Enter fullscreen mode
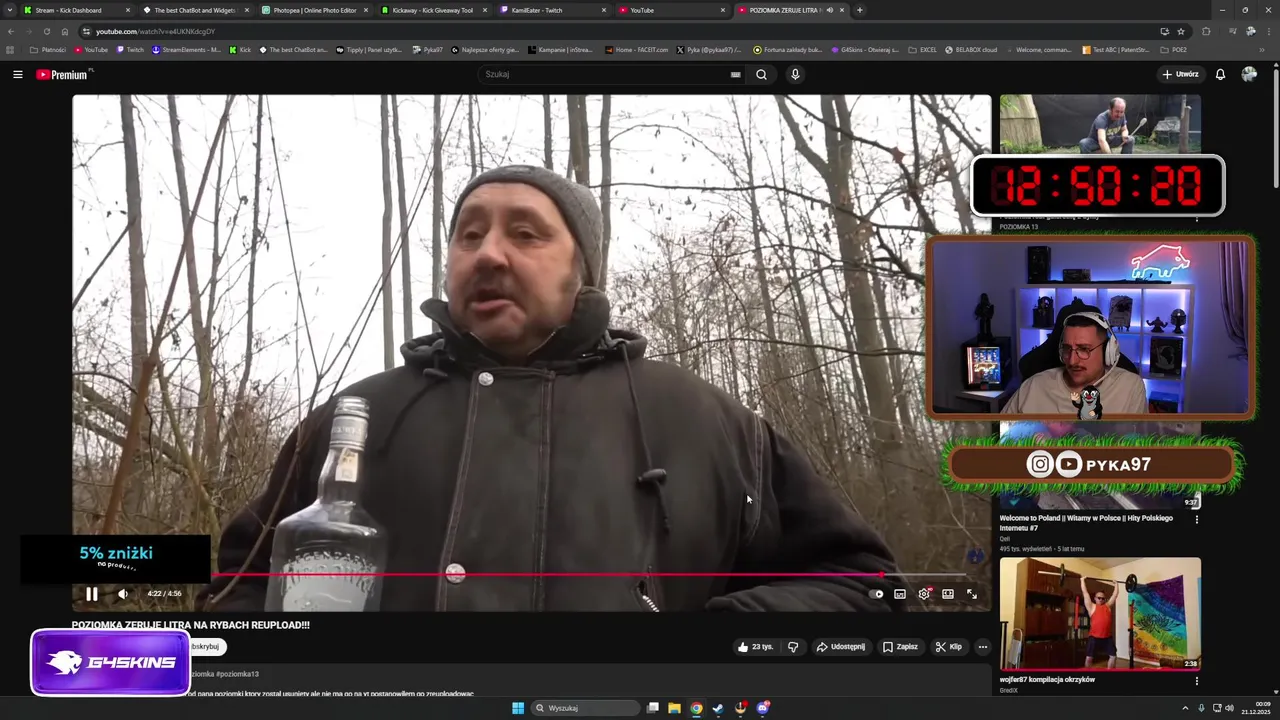Image resolution: width=1280 pixels, height=720 pixels. tap(971, 594)
